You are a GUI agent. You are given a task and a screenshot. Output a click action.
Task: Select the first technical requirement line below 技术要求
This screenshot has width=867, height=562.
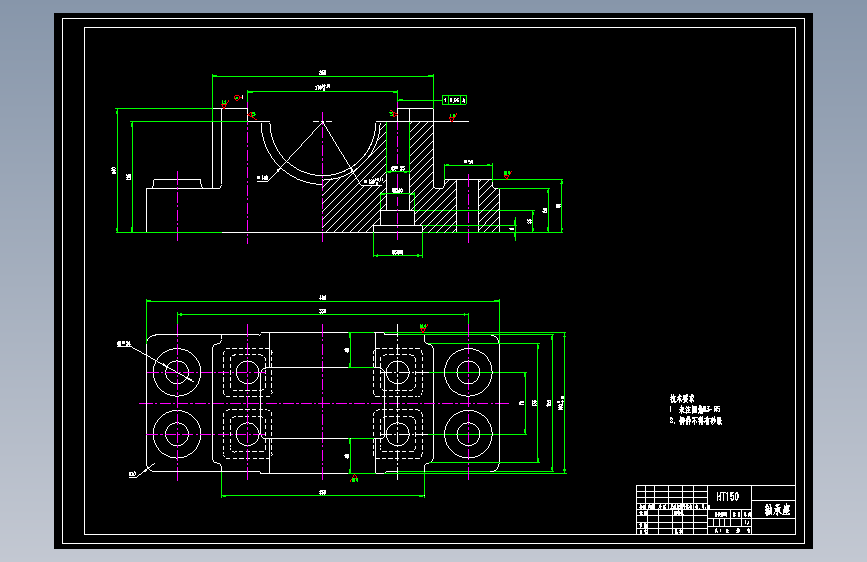coord(695,410)
